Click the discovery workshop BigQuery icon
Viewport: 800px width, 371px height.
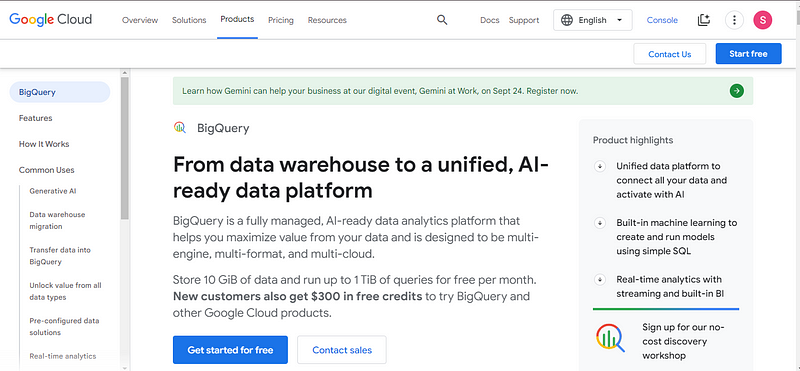click(610, 338)
